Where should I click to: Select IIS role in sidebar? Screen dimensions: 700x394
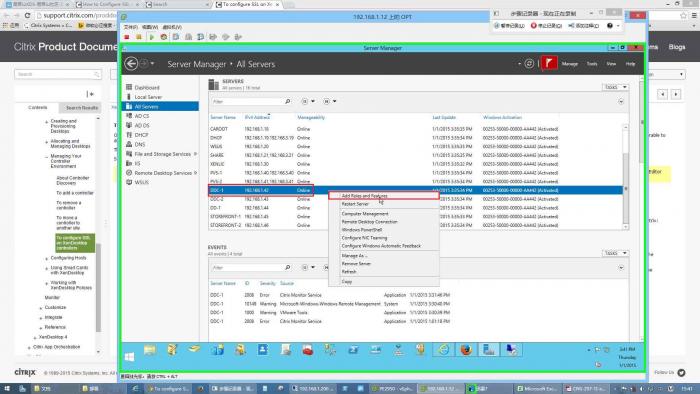[138, 163]
